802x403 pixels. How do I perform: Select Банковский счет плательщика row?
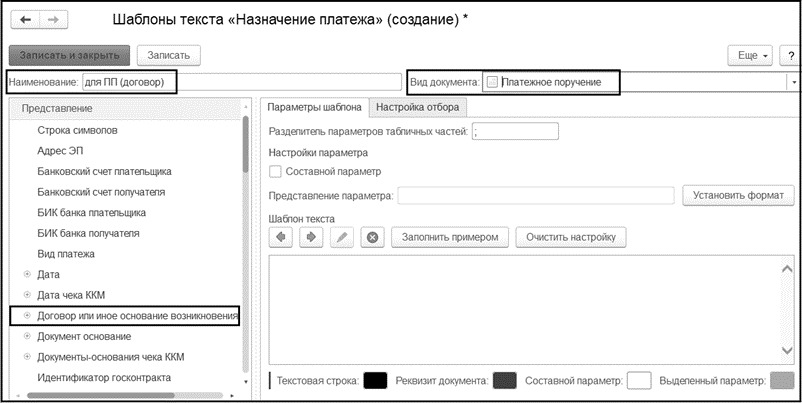[126, 171]
